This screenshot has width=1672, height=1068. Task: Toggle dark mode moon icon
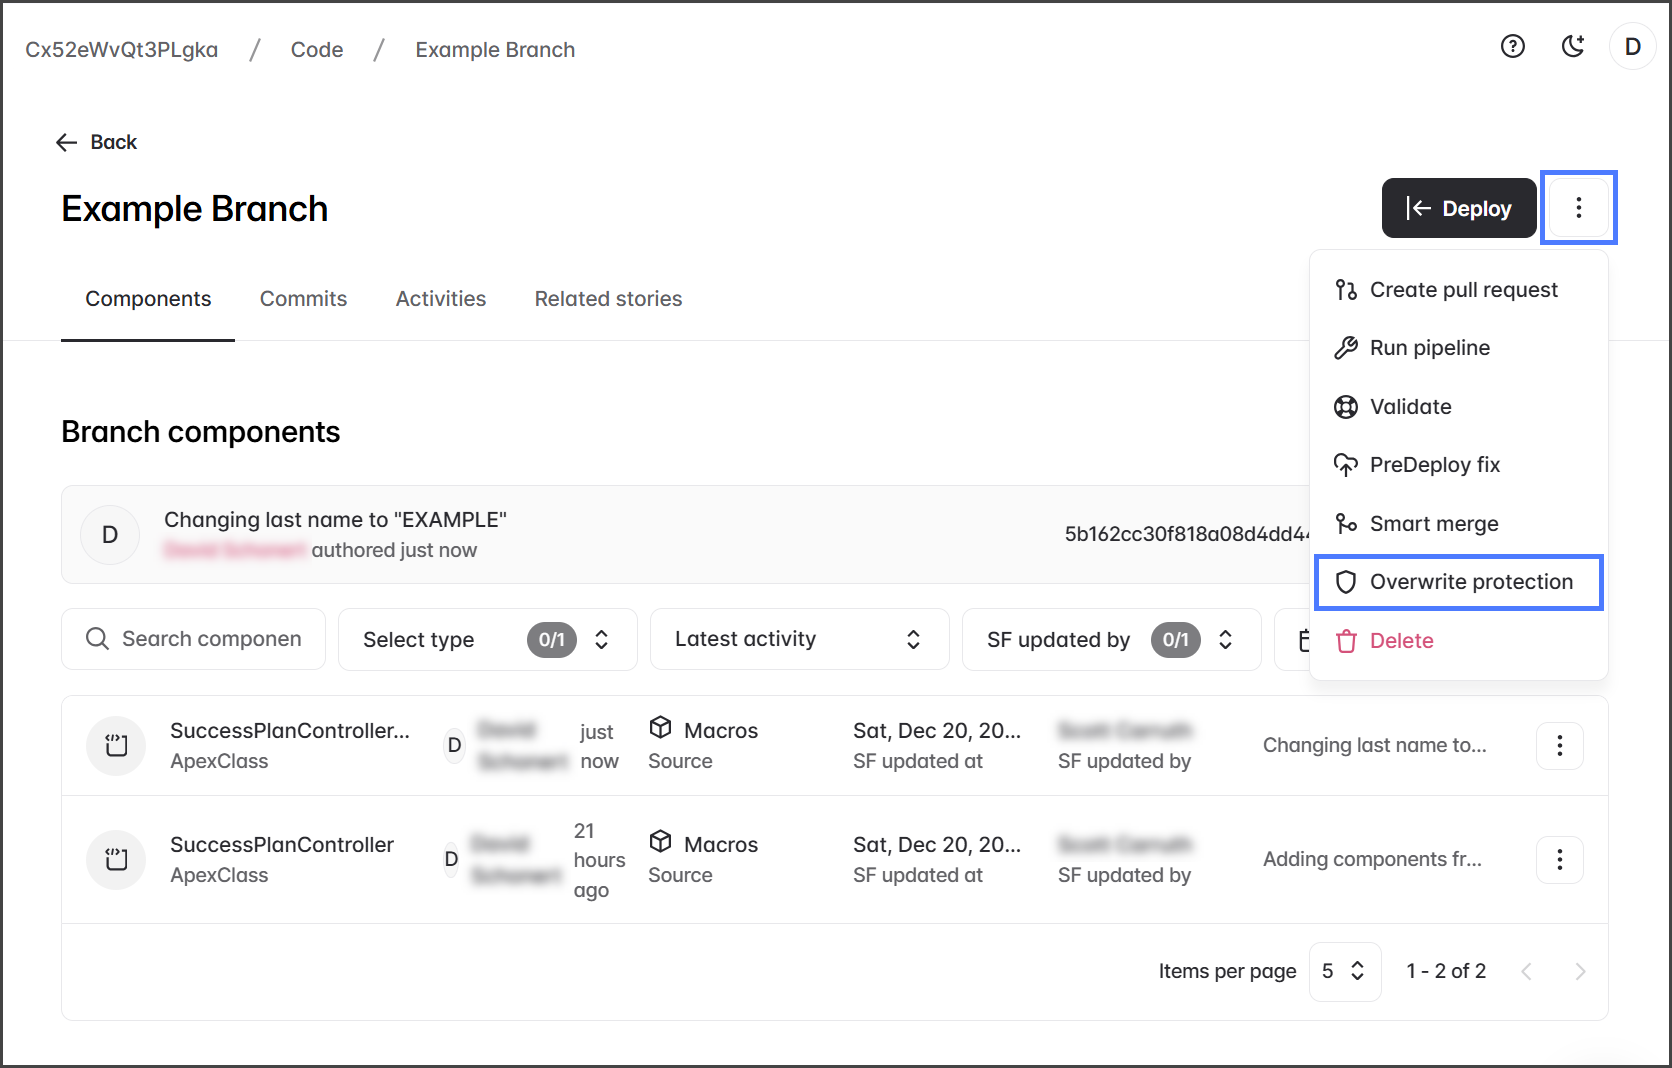(x=1572, y=47)
